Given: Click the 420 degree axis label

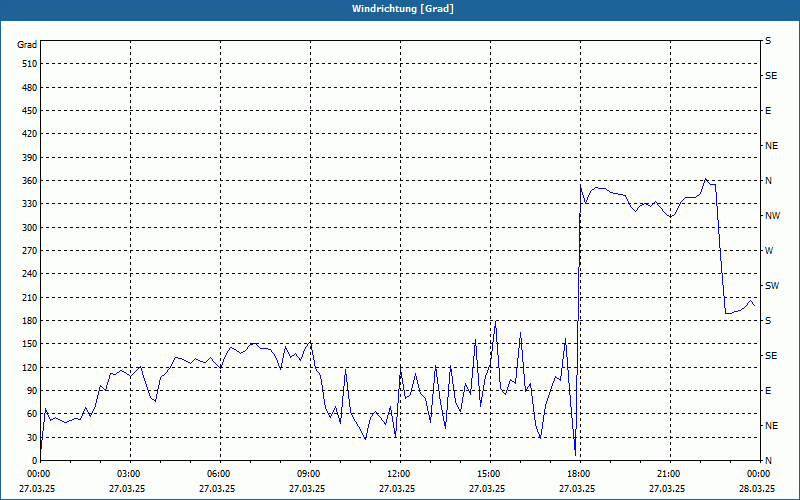Looking at the screenshot, I should pos(30,134).
